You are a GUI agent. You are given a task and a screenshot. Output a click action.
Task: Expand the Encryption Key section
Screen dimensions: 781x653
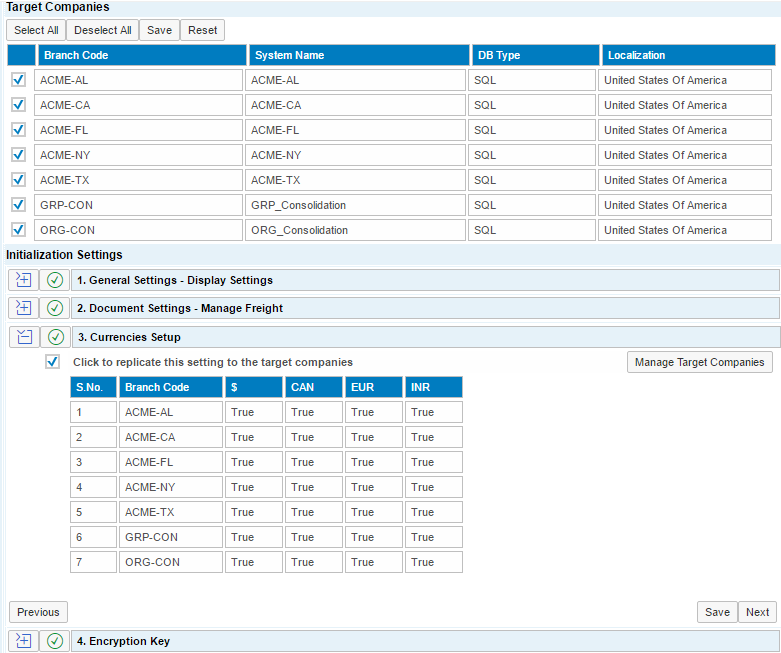click(x=24, y=641)
